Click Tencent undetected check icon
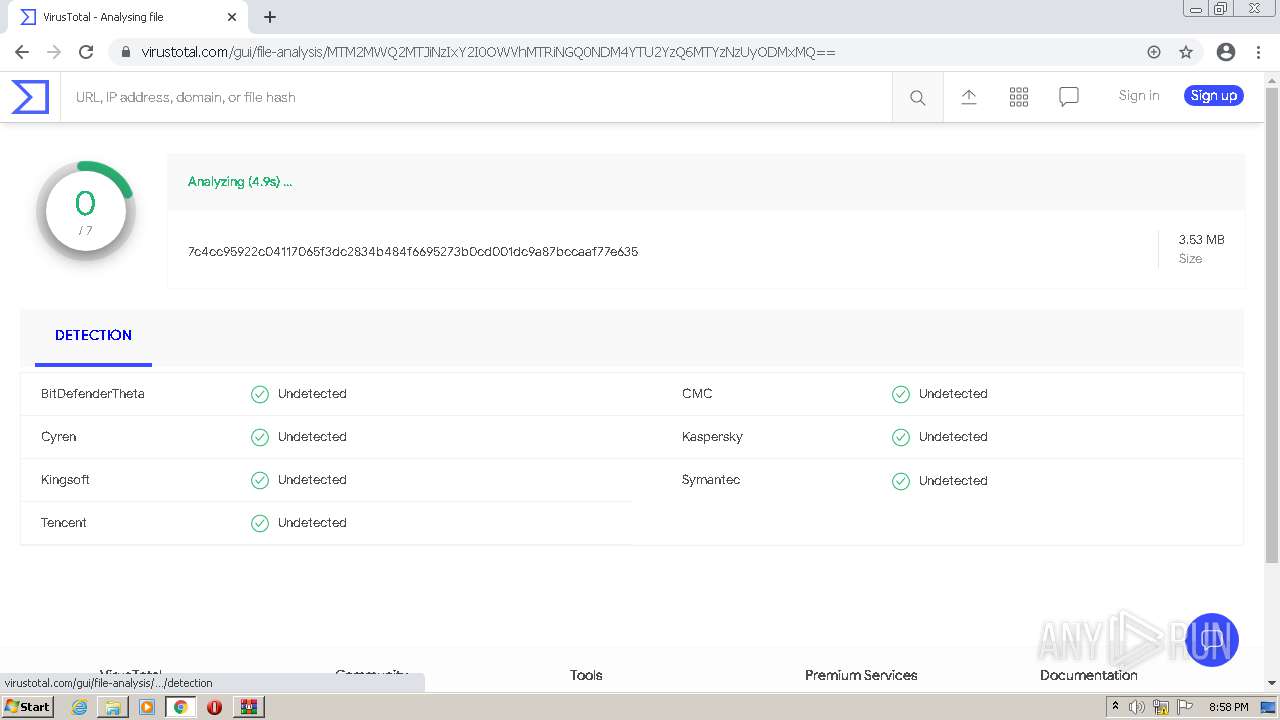The height and width of the screenshot is (720, 1280). click(260, 523)
